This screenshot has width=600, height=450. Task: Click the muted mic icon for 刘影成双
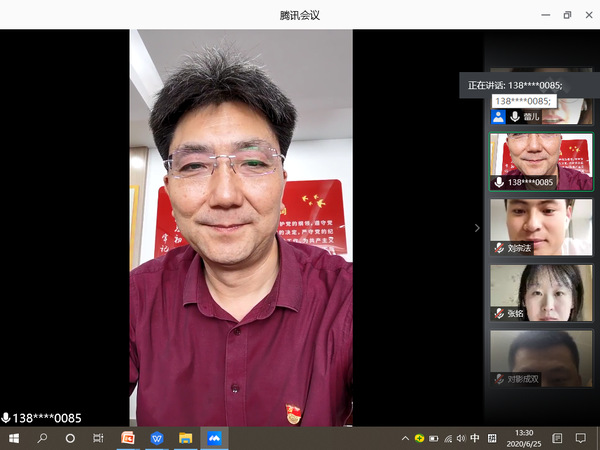(x=498, y=379)
